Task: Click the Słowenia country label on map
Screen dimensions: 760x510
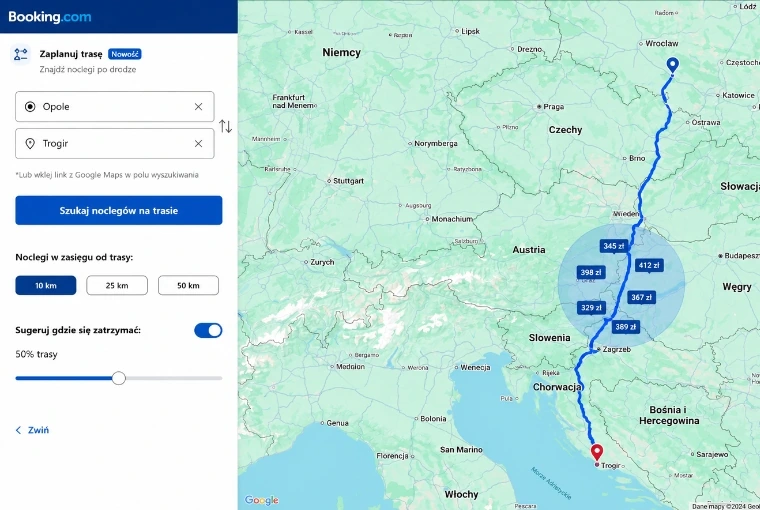Action: [549, 338]
